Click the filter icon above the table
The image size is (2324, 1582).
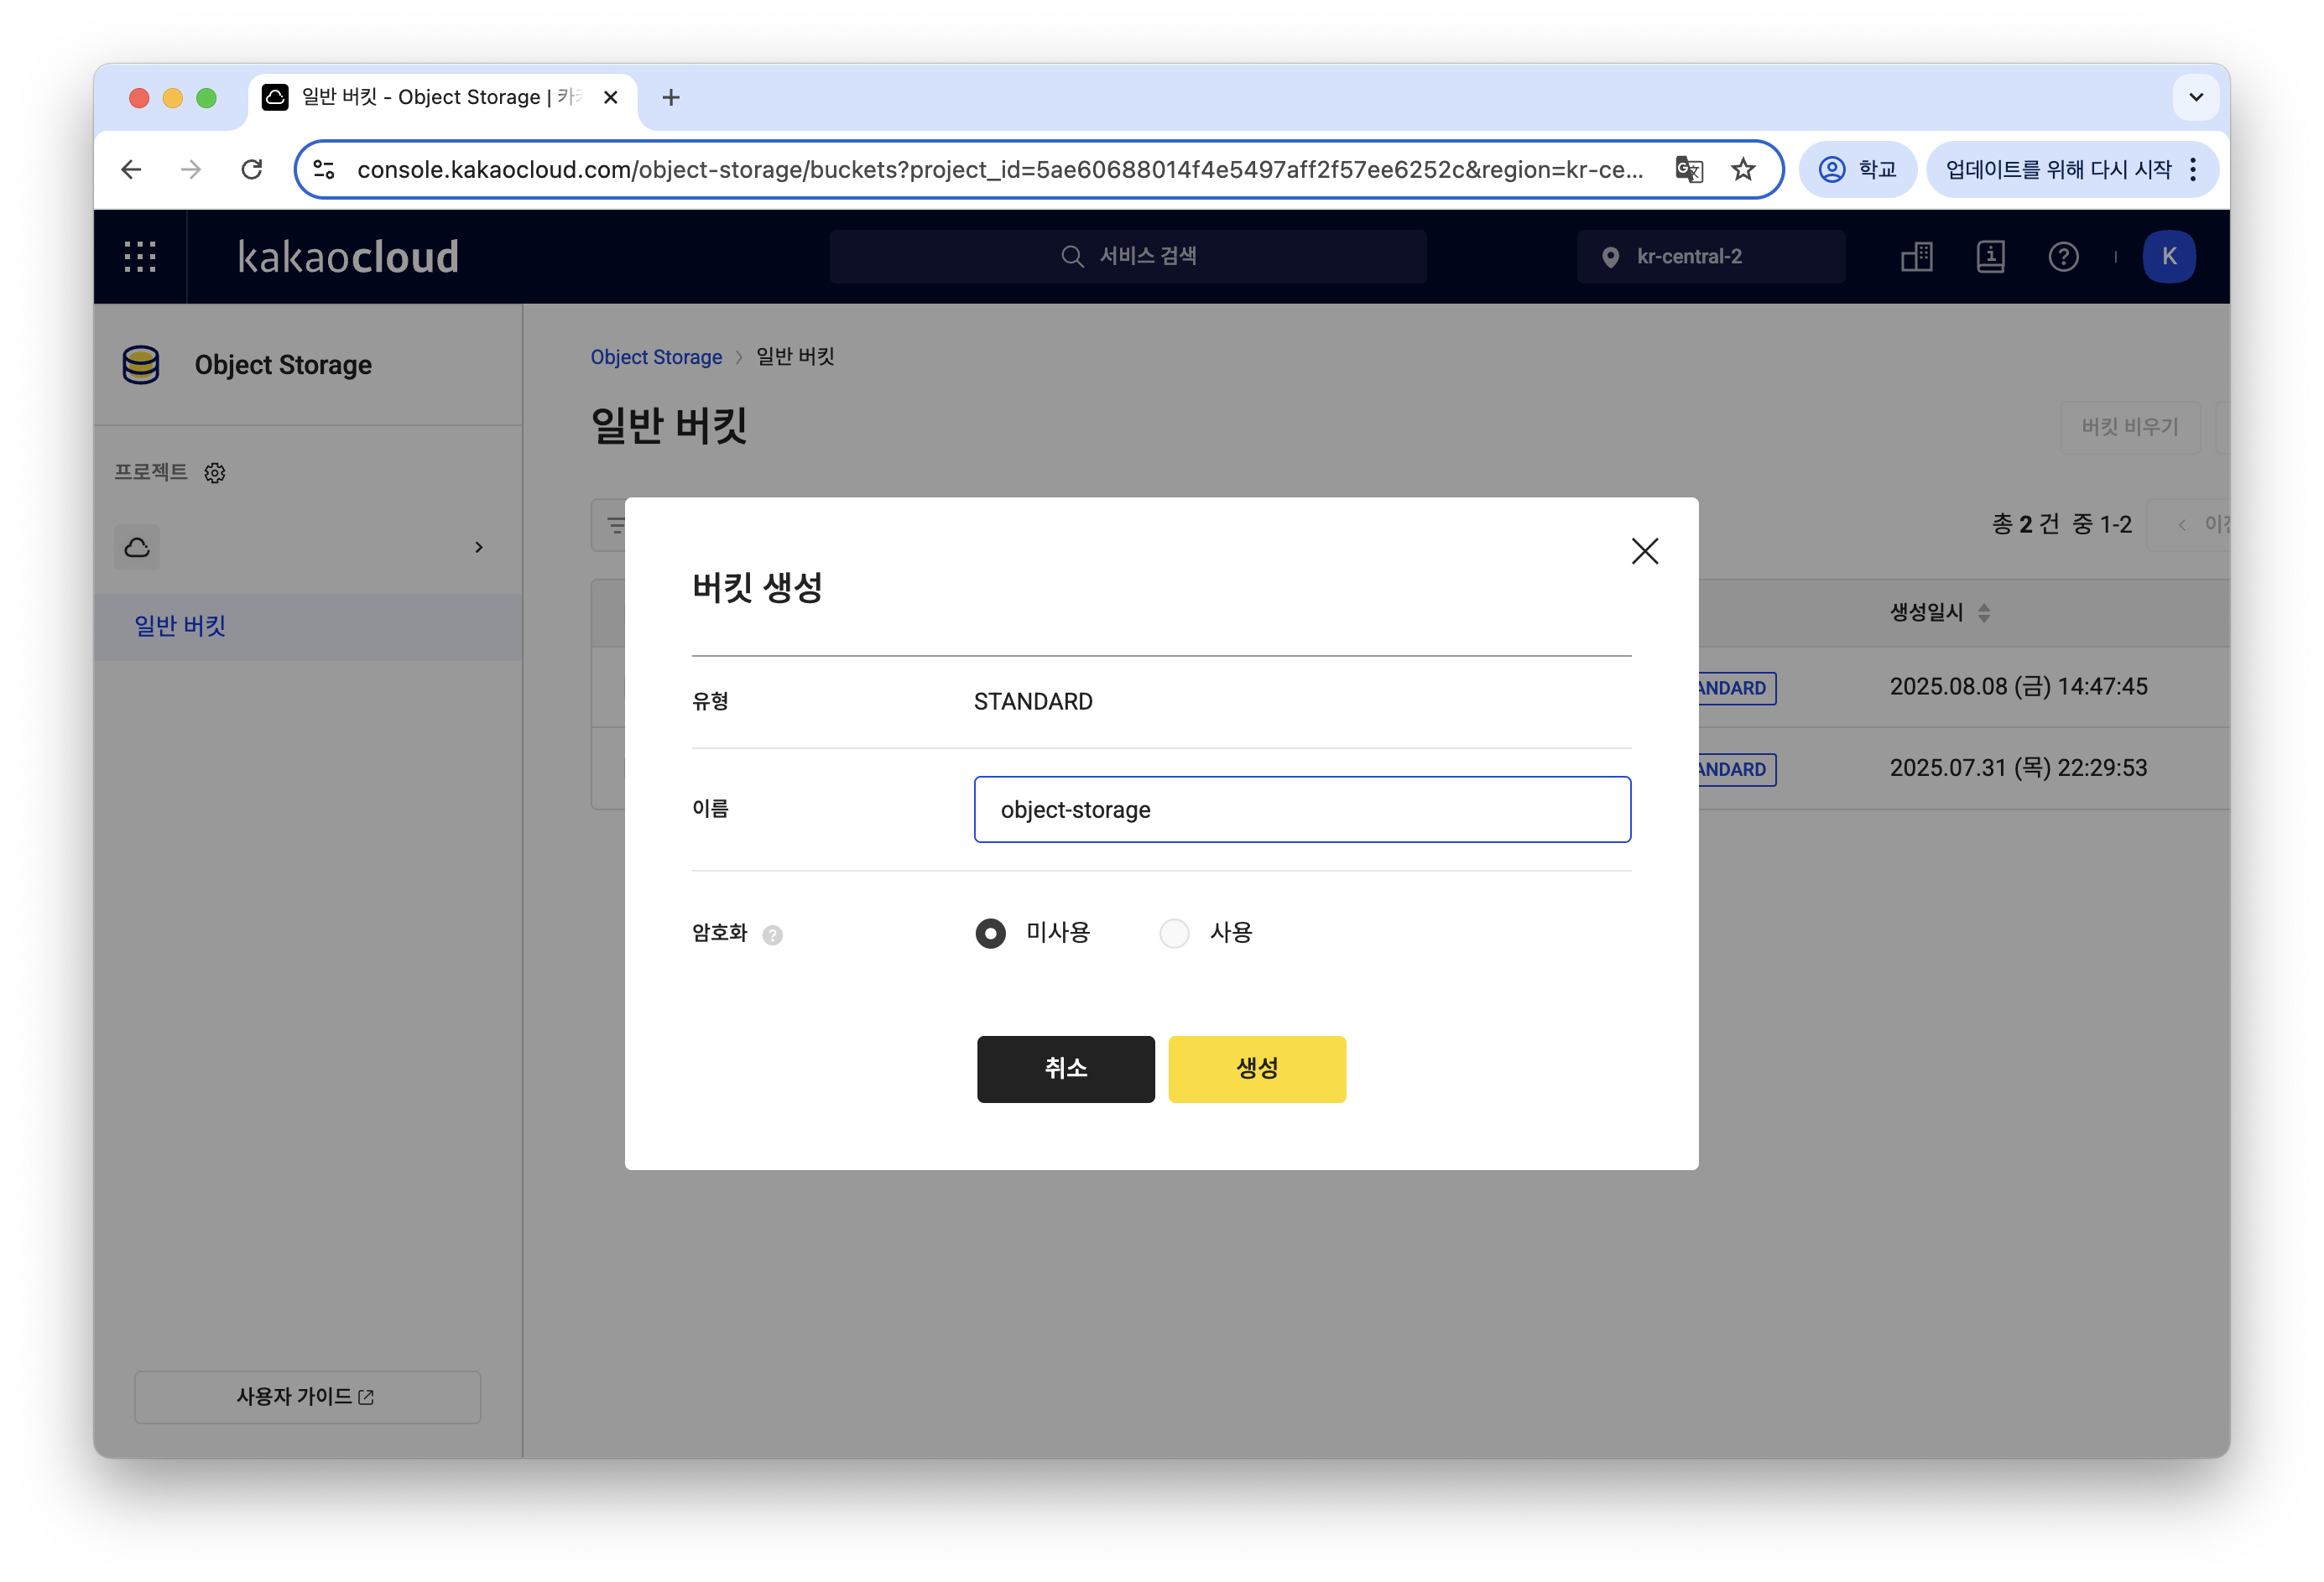coord(615,525)
